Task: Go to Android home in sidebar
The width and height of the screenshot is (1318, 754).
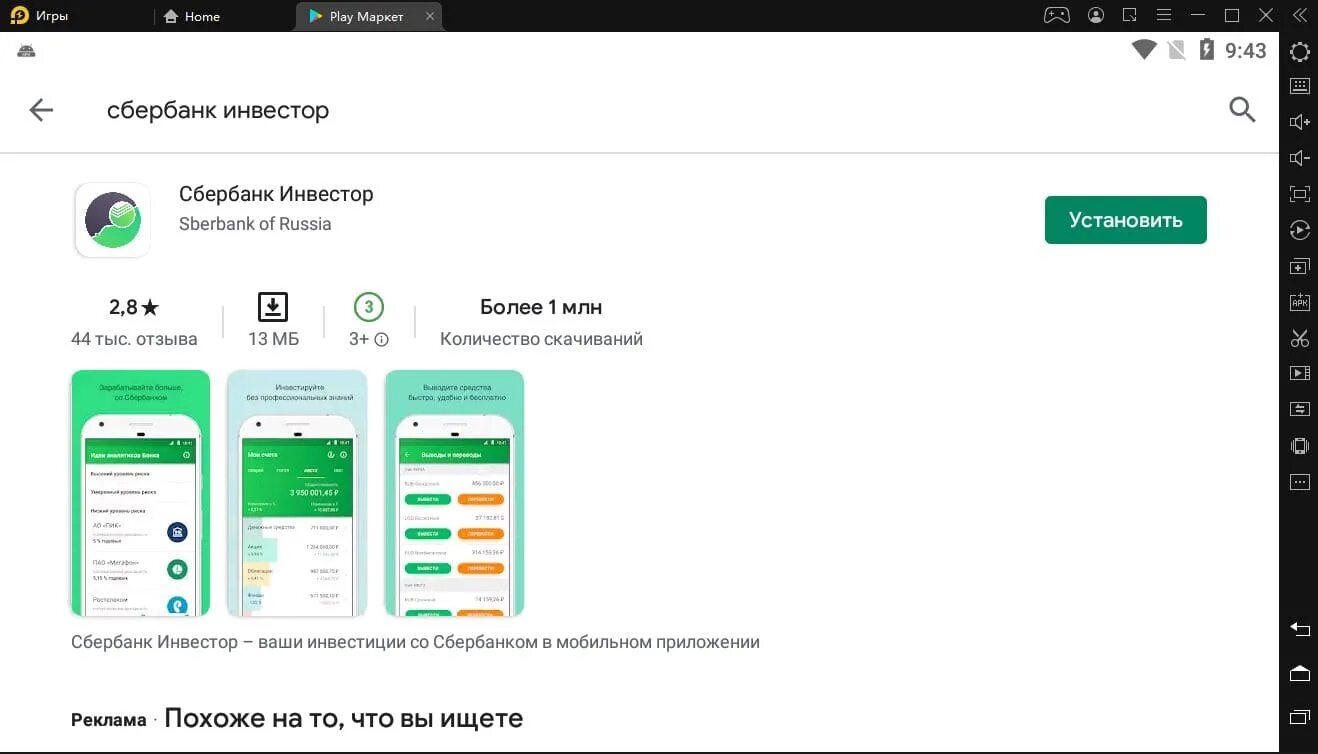Action: [1299, 673]
